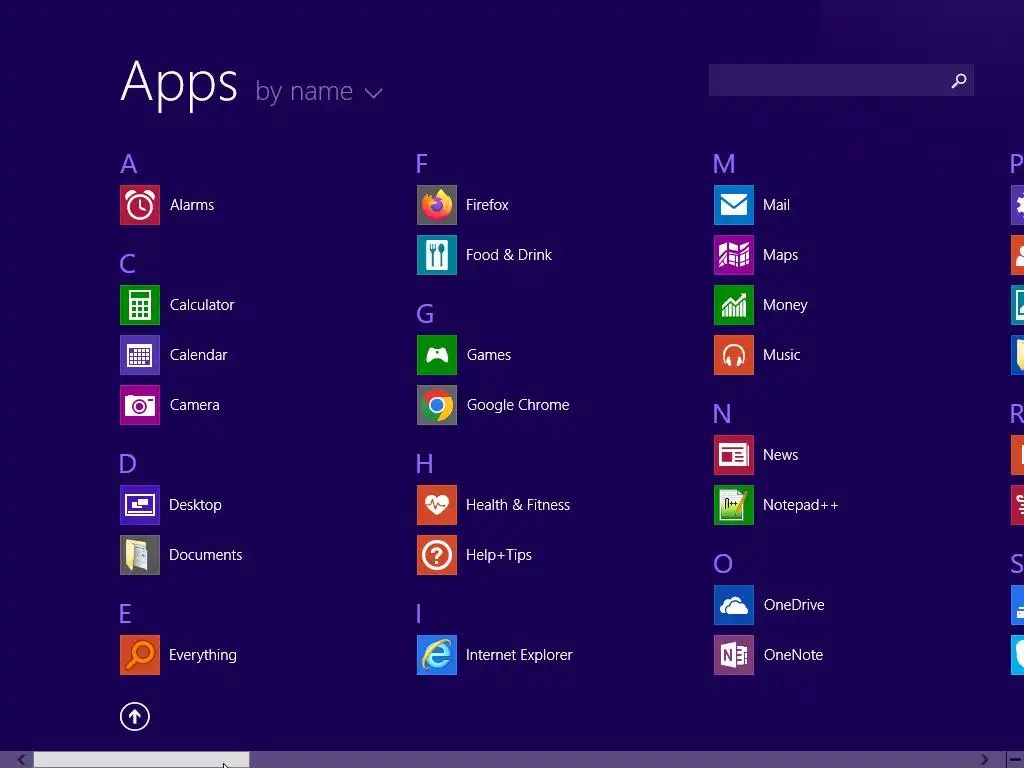Viewport: 1024px width, 768px height.
Task: Open the Calendar app icon
Action: [x=140, y=355]
